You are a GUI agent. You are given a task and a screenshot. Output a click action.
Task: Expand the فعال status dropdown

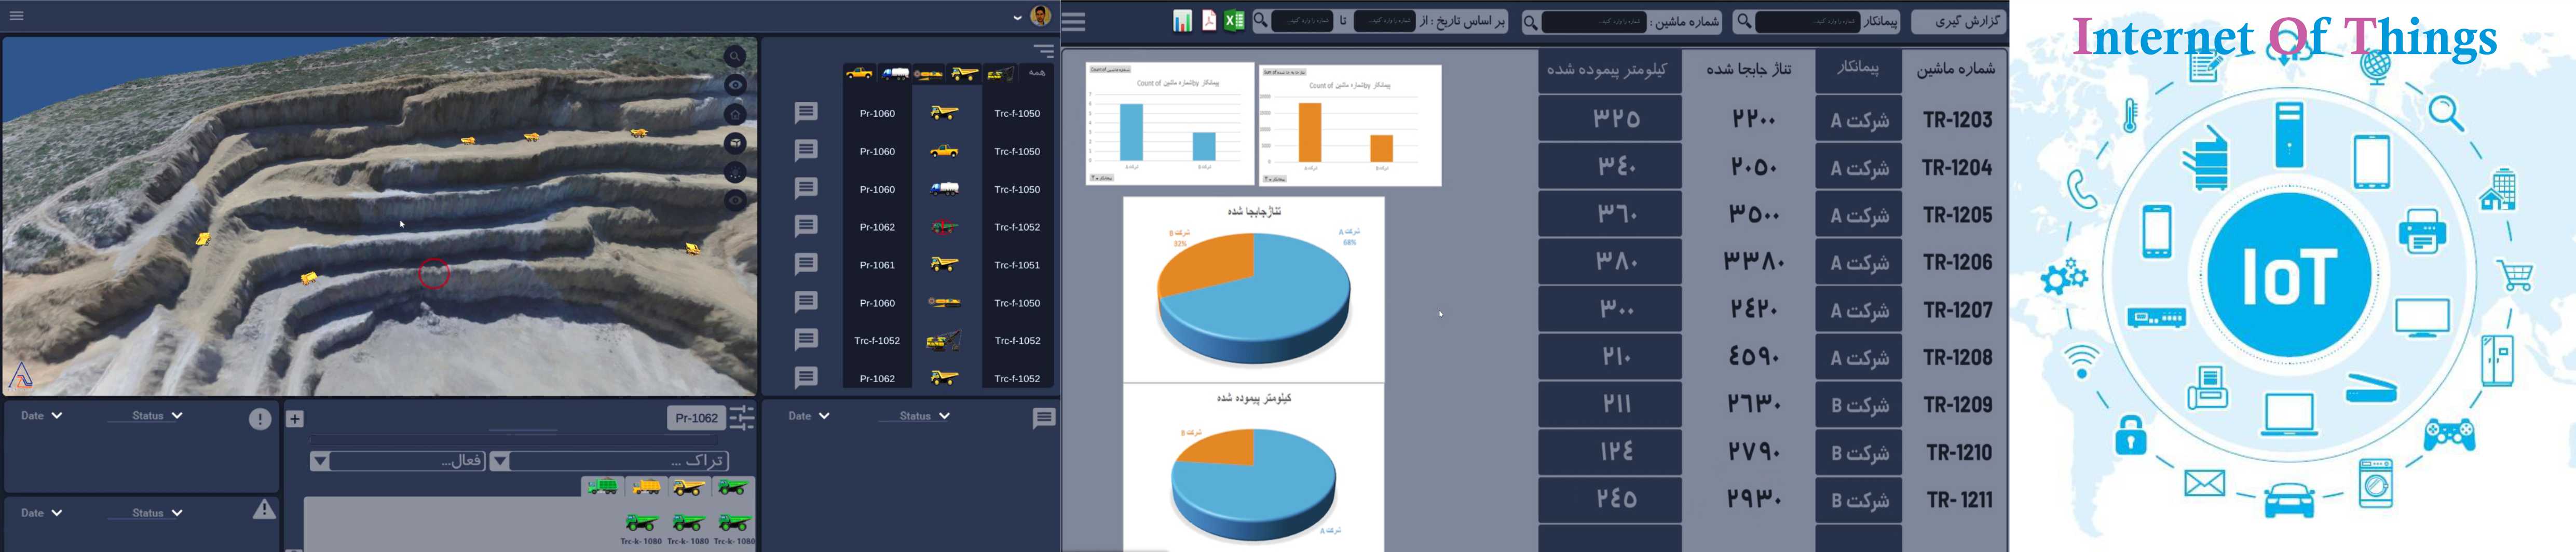[320, 461]
